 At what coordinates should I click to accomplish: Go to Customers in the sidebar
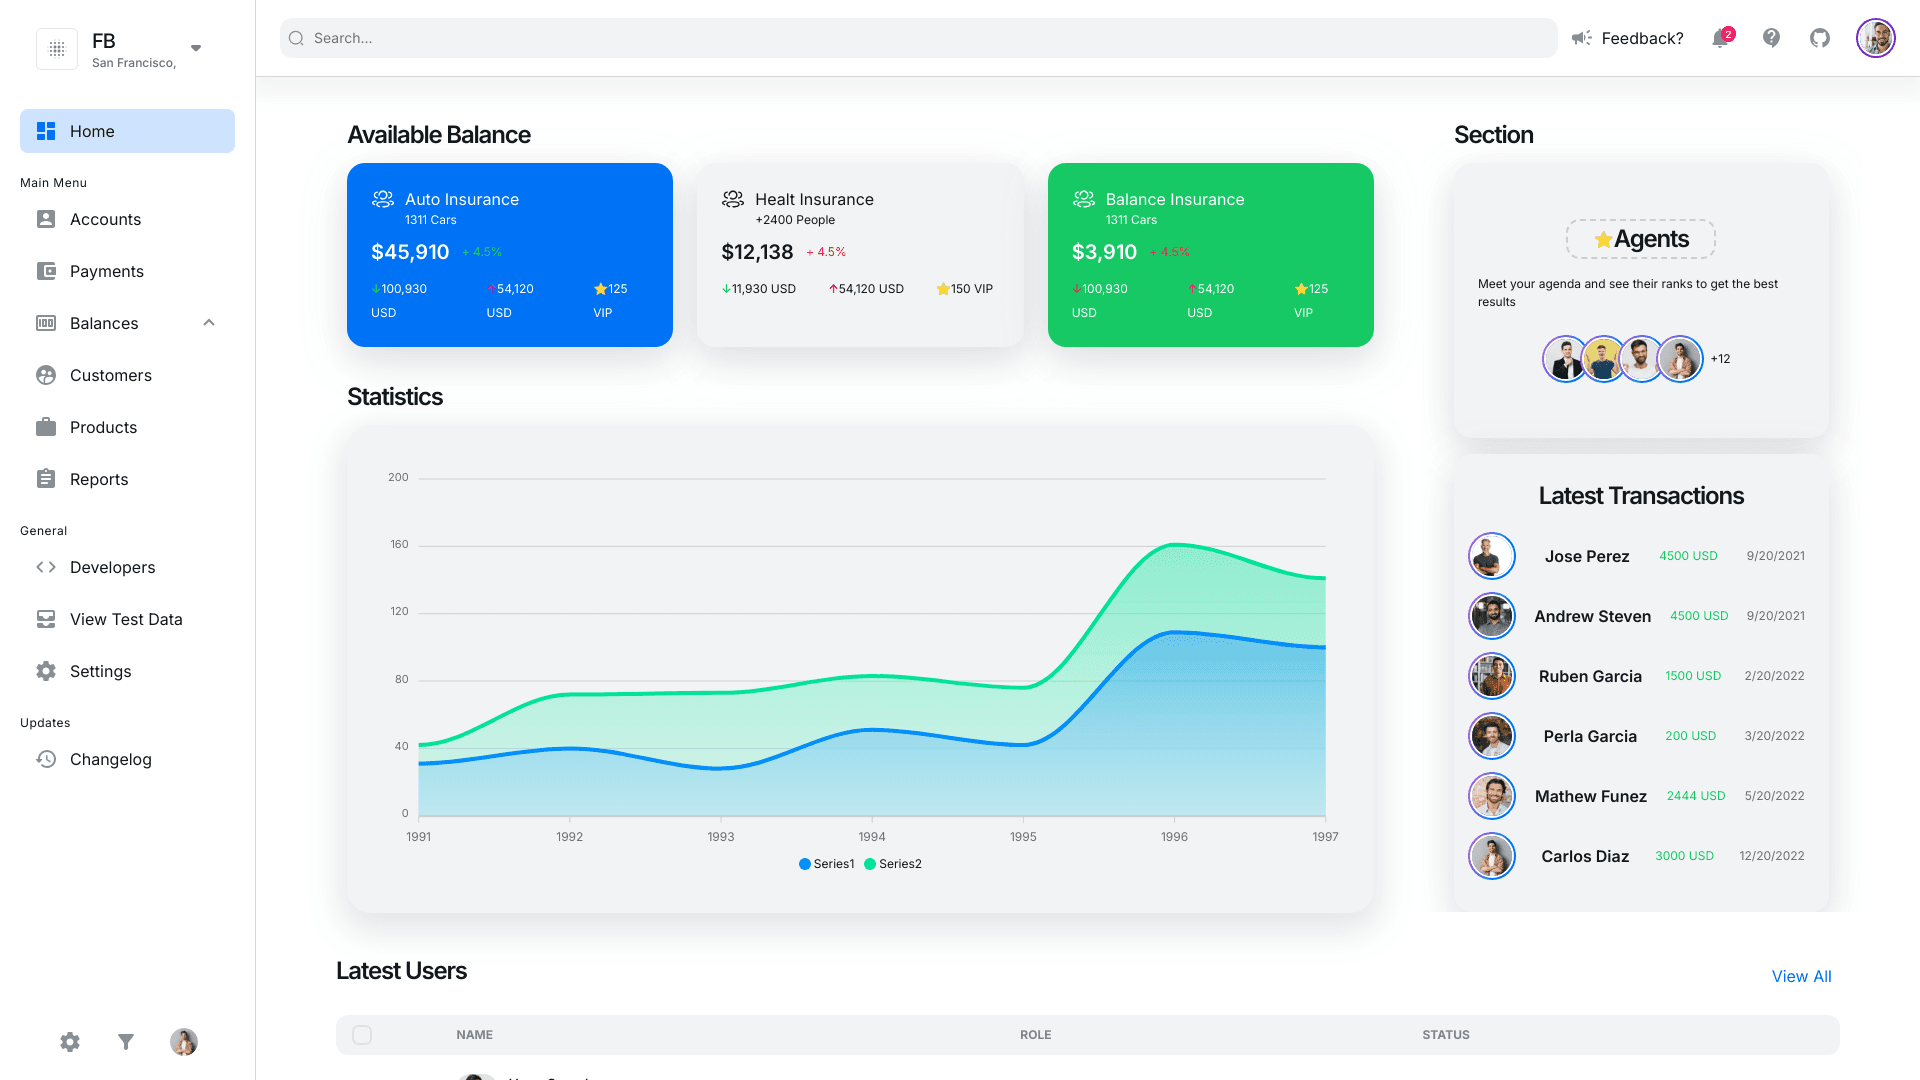[x=110, y=375]
